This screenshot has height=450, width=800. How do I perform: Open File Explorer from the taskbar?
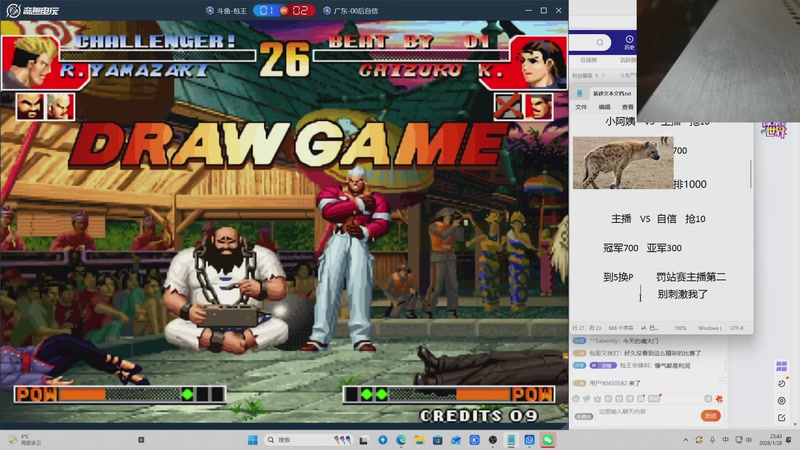coord(419,440)
